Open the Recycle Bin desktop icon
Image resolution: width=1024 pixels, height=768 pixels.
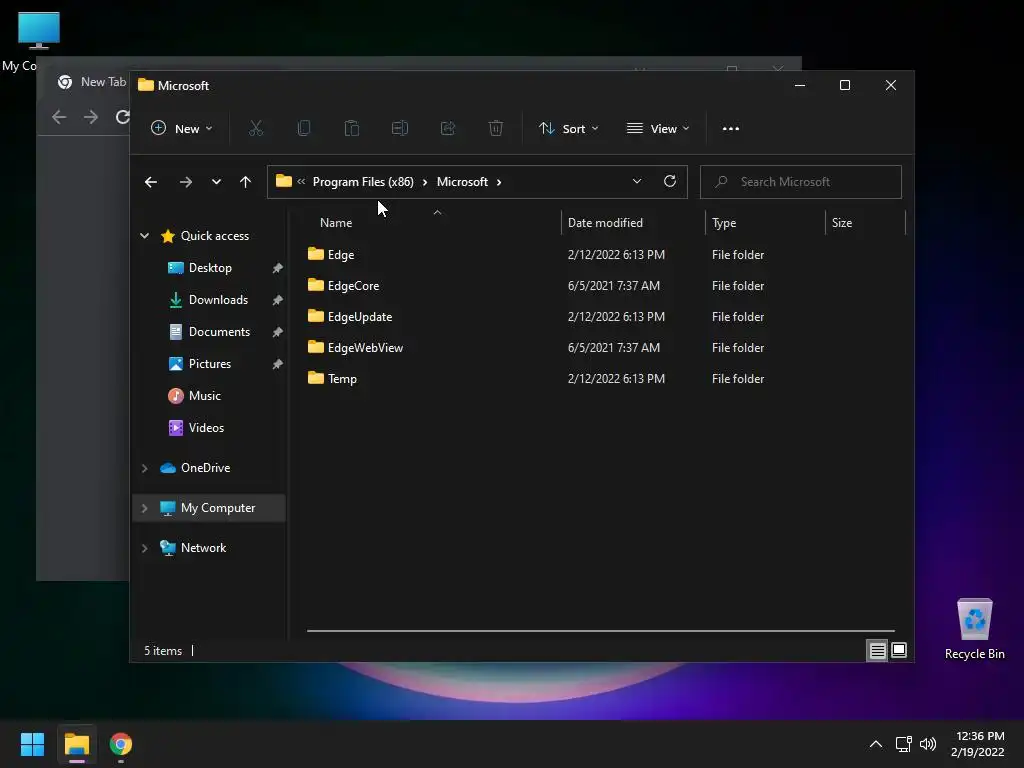tap(974, 629)
